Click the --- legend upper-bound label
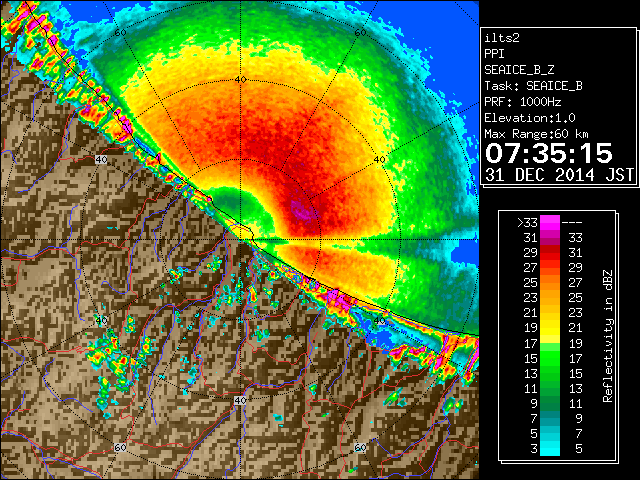 click(x=572, y=222)
